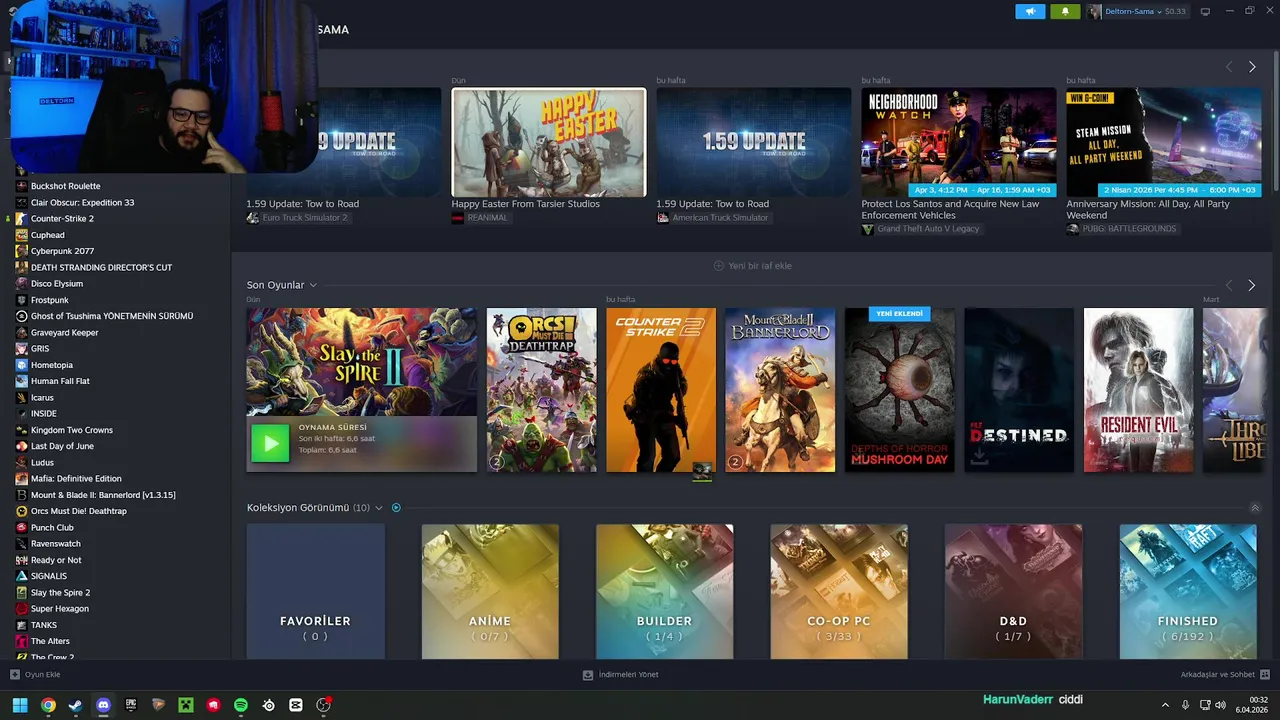
Task: Open Minecraft creeper icon in taskbar
Action: (186, 705)
